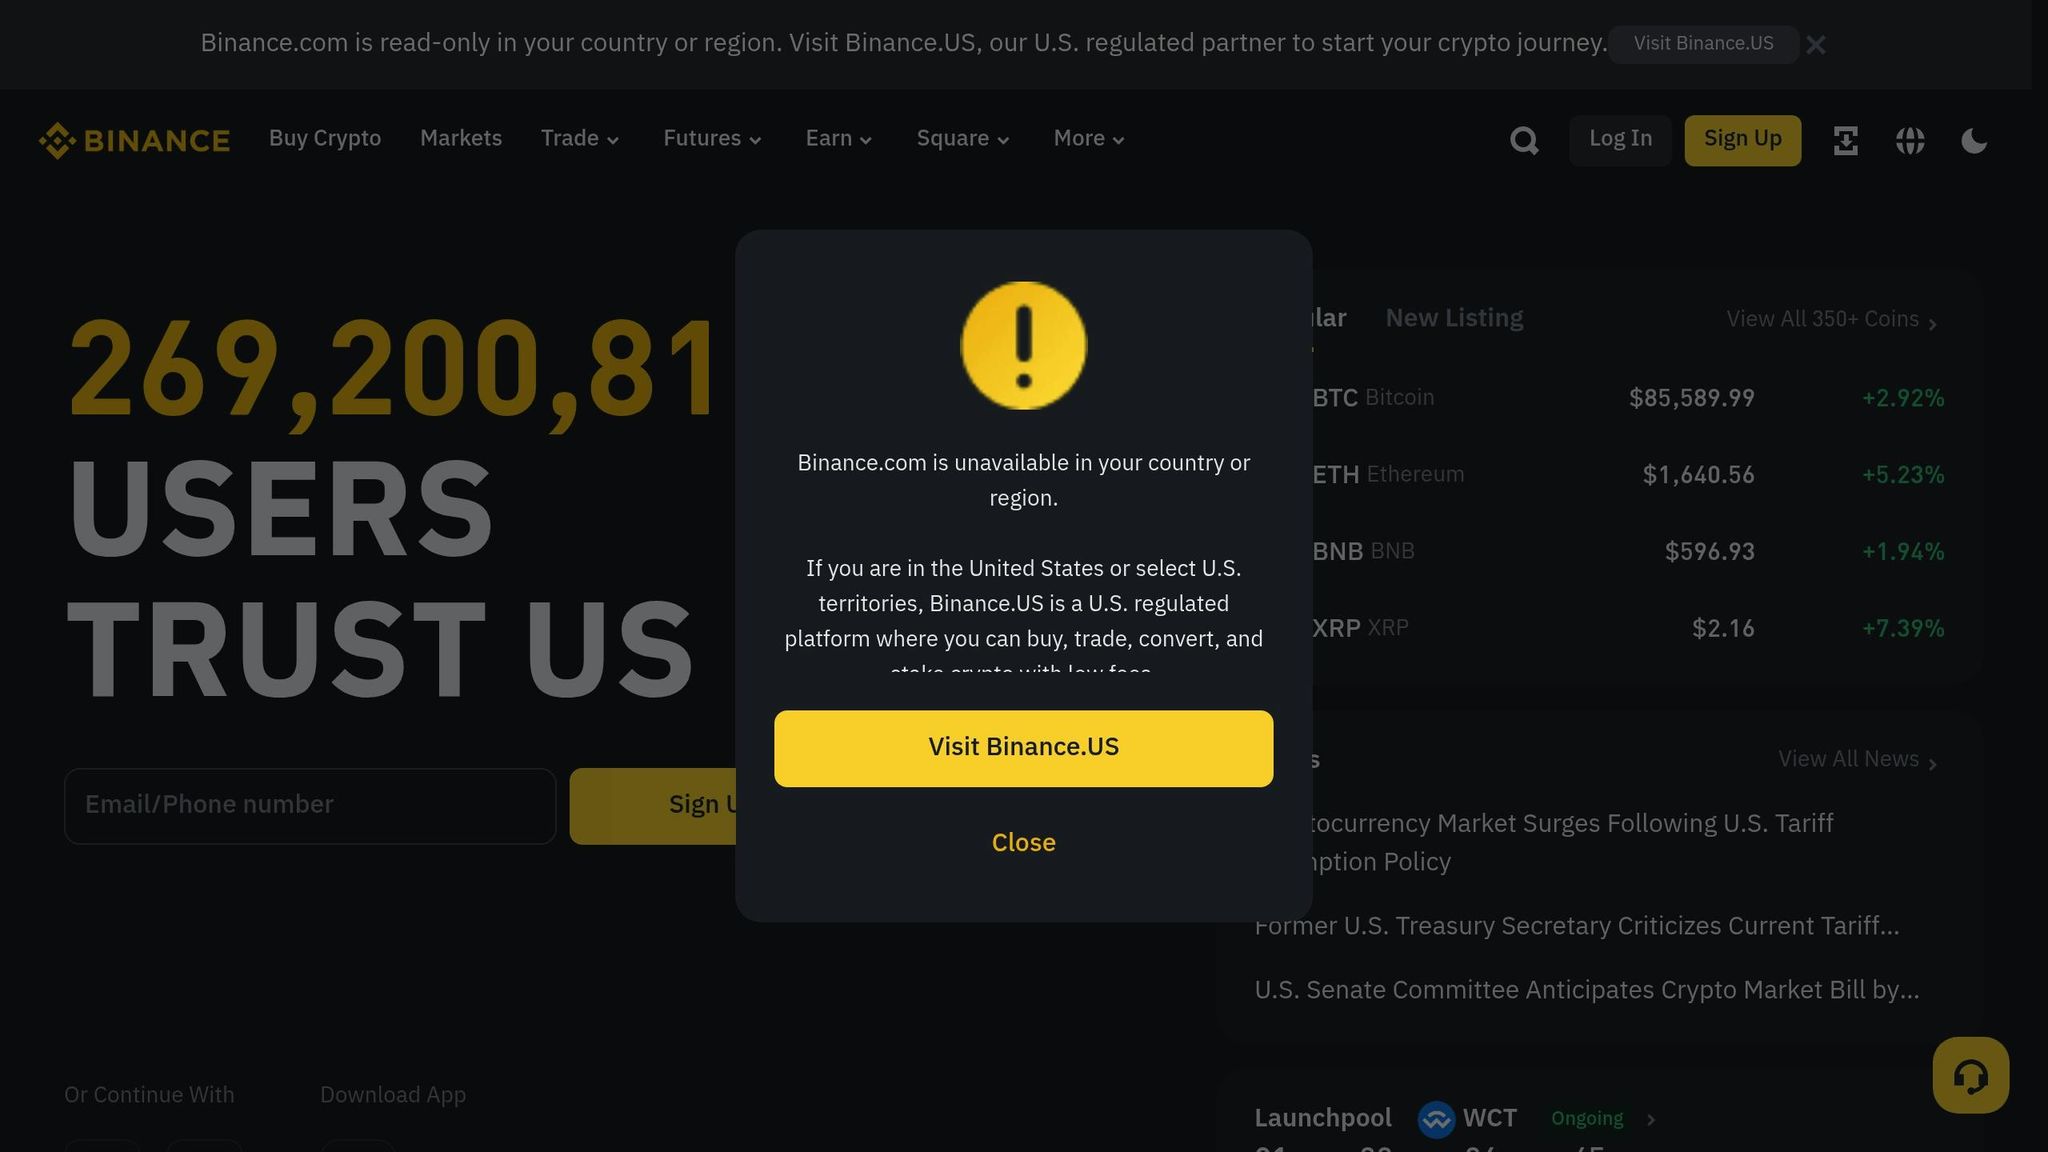Screen dimensions: 2048x1152
Task: Expand the Trade dropdown
Action: [580, 139]
